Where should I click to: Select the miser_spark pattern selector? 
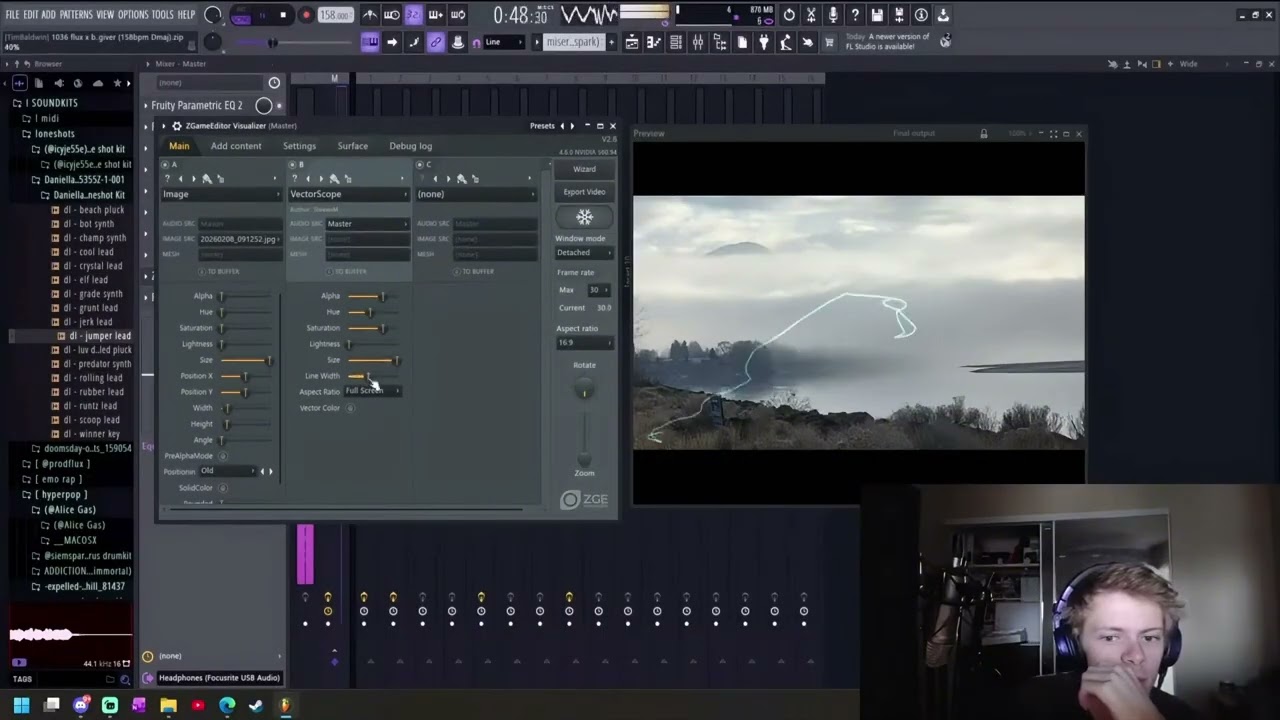coord(573,42)
